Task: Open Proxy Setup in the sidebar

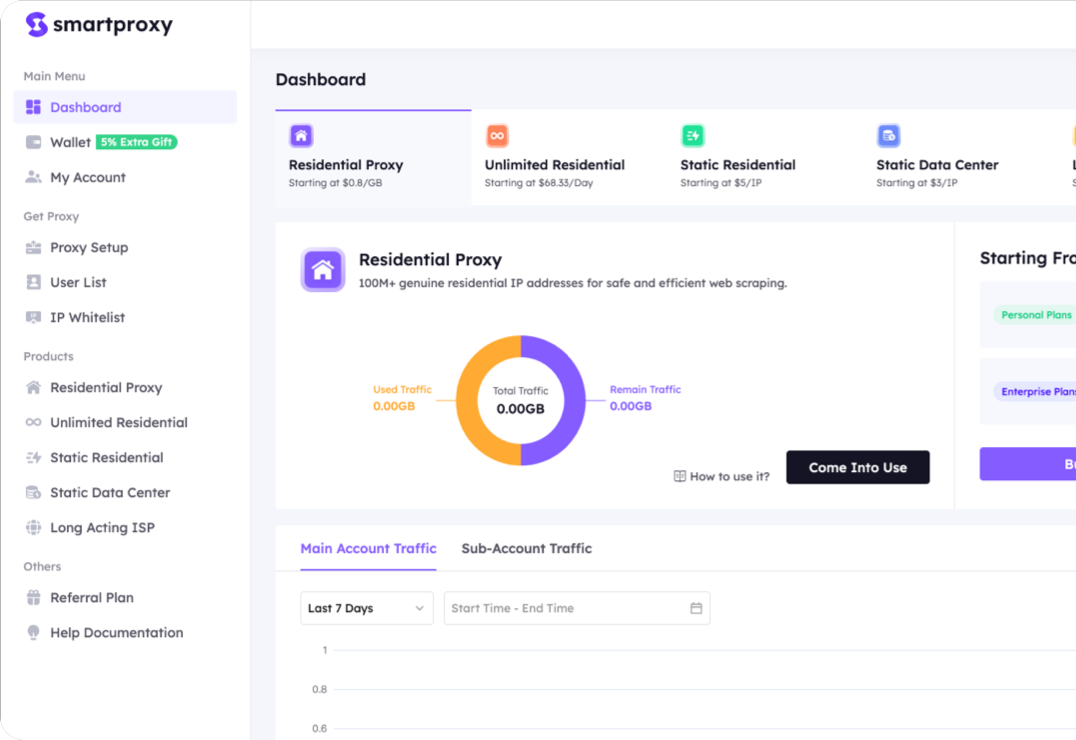Action: 89,248
